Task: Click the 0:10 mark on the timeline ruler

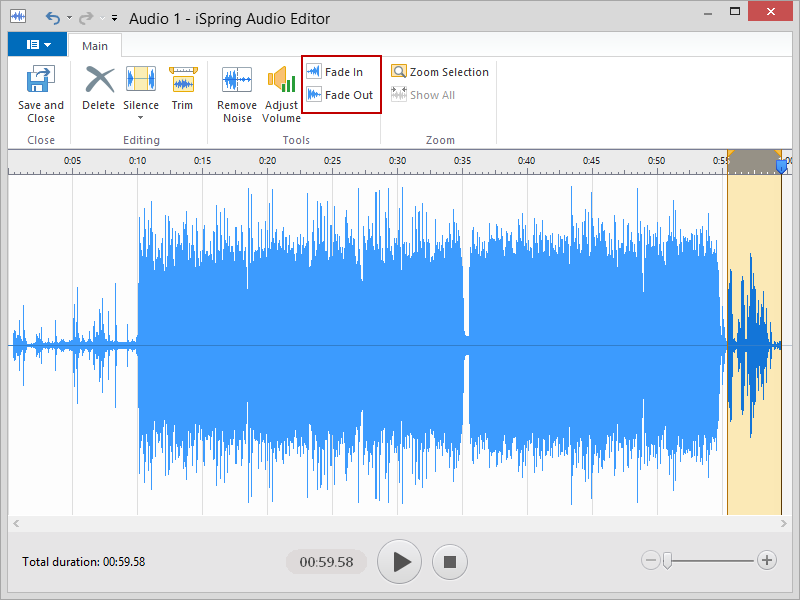Action: click(x=137, y=161)
